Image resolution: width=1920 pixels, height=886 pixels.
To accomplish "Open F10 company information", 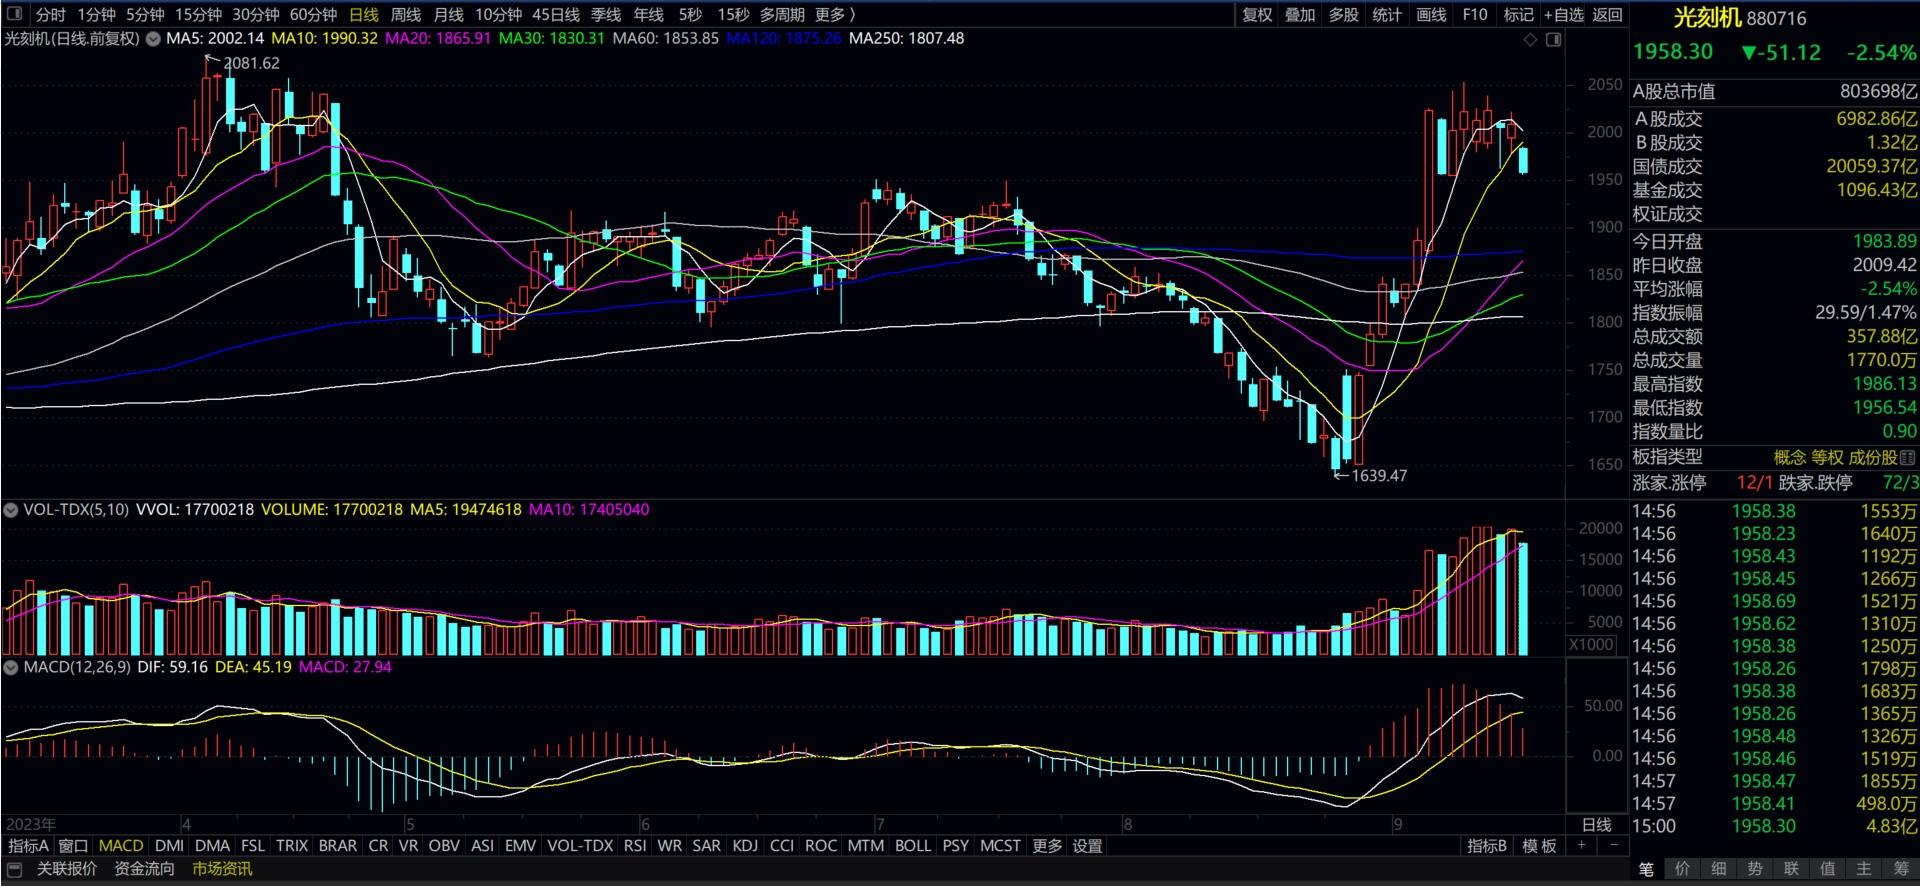I will [1475, 15].
